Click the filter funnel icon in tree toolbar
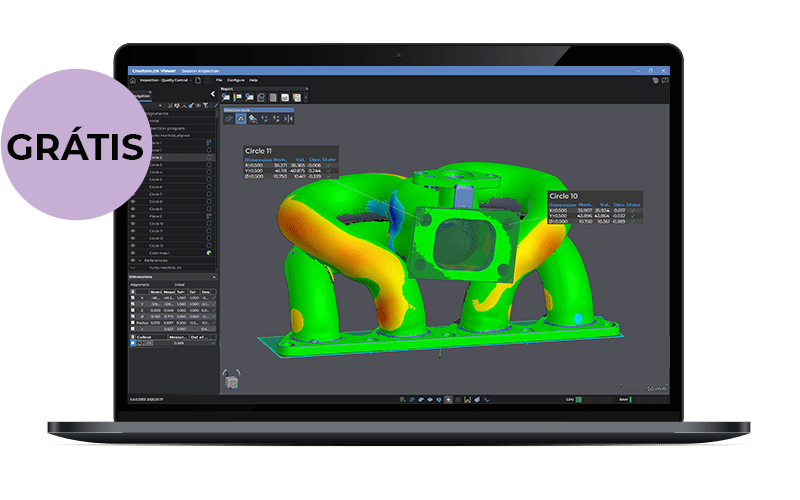The width and height of the screenshot is (800, 500). (x=205, y=105)
